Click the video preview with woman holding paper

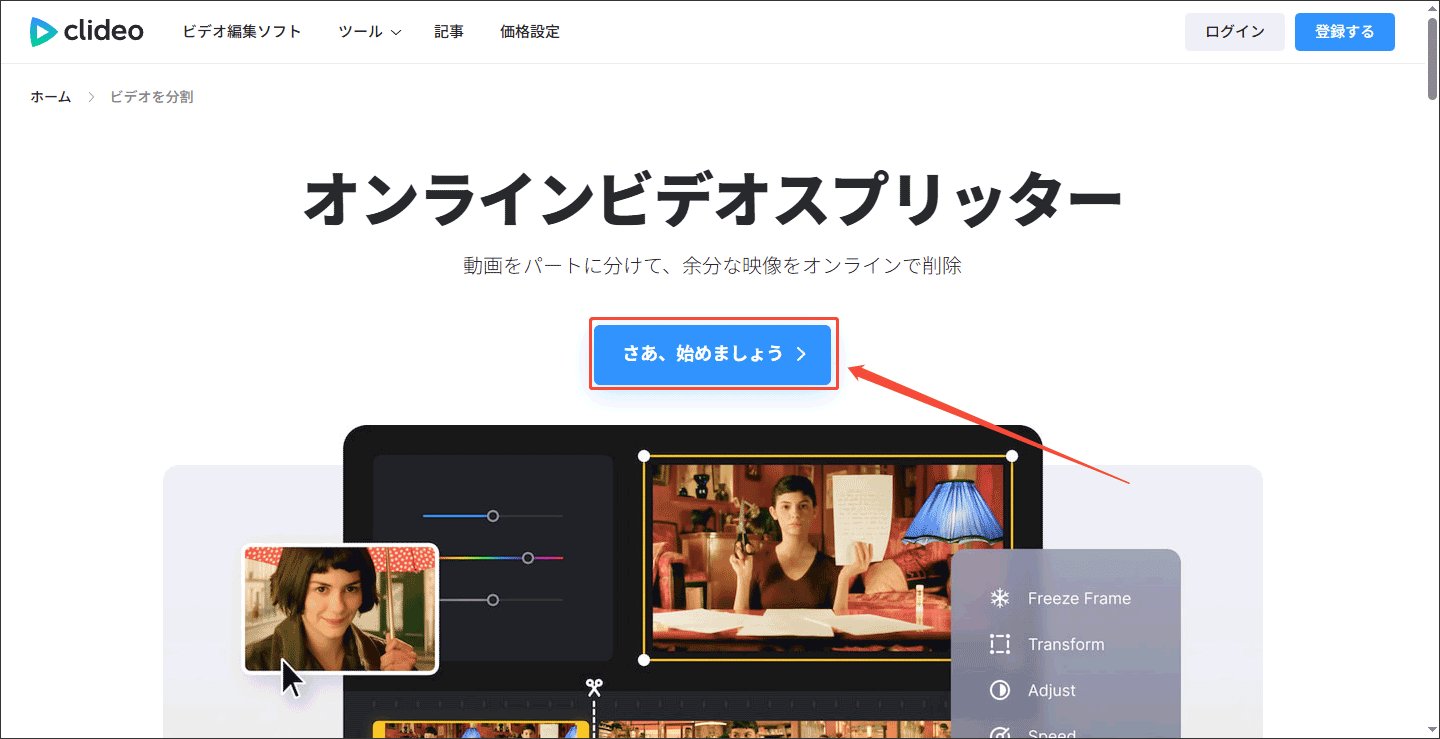point(827,558)
